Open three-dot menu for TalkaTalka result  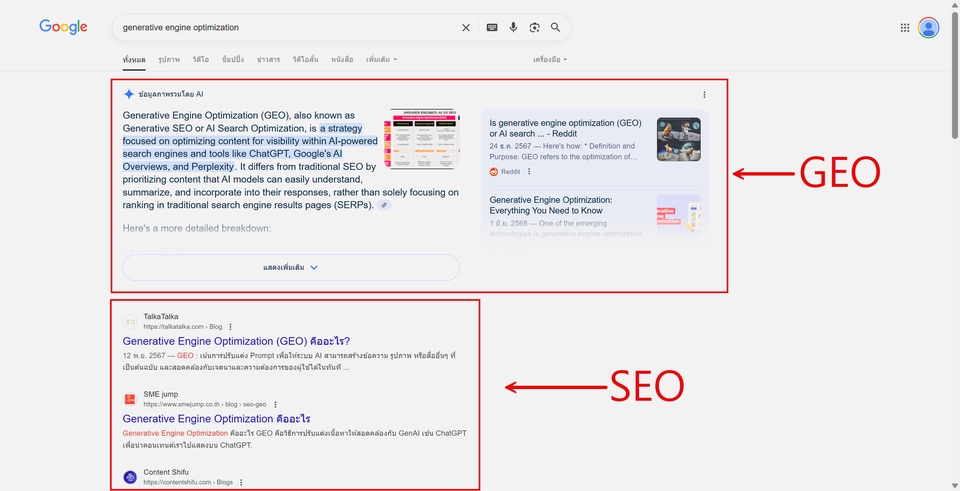point(230,327)
